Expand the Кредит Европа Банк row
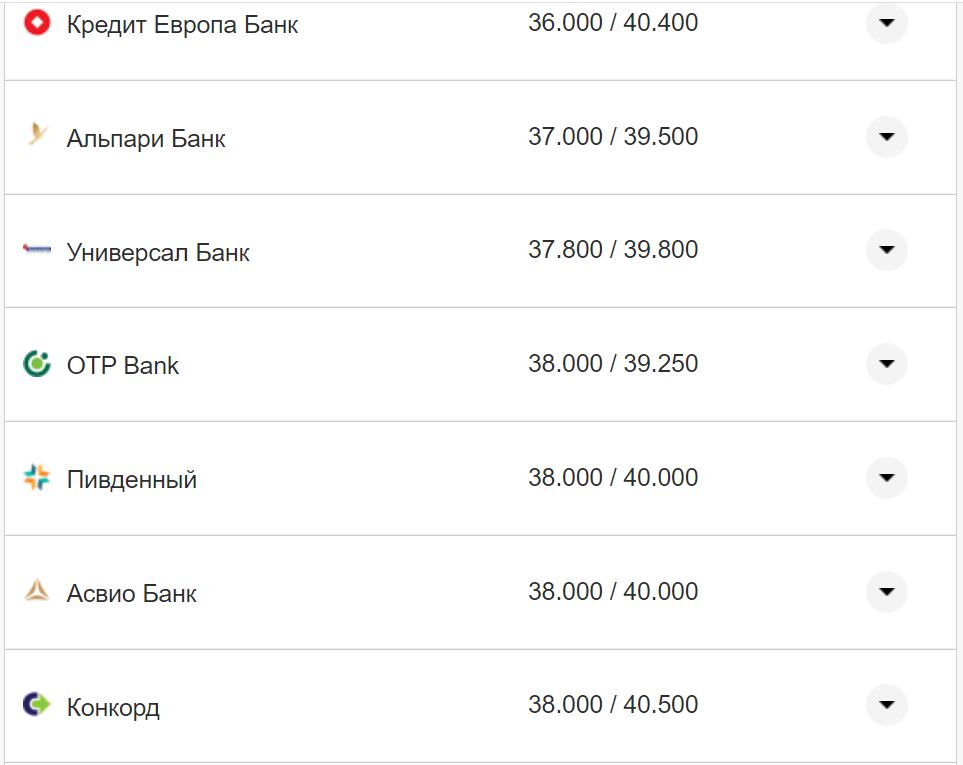The height and width of the screenshot is (765, 963). (886, 23)
